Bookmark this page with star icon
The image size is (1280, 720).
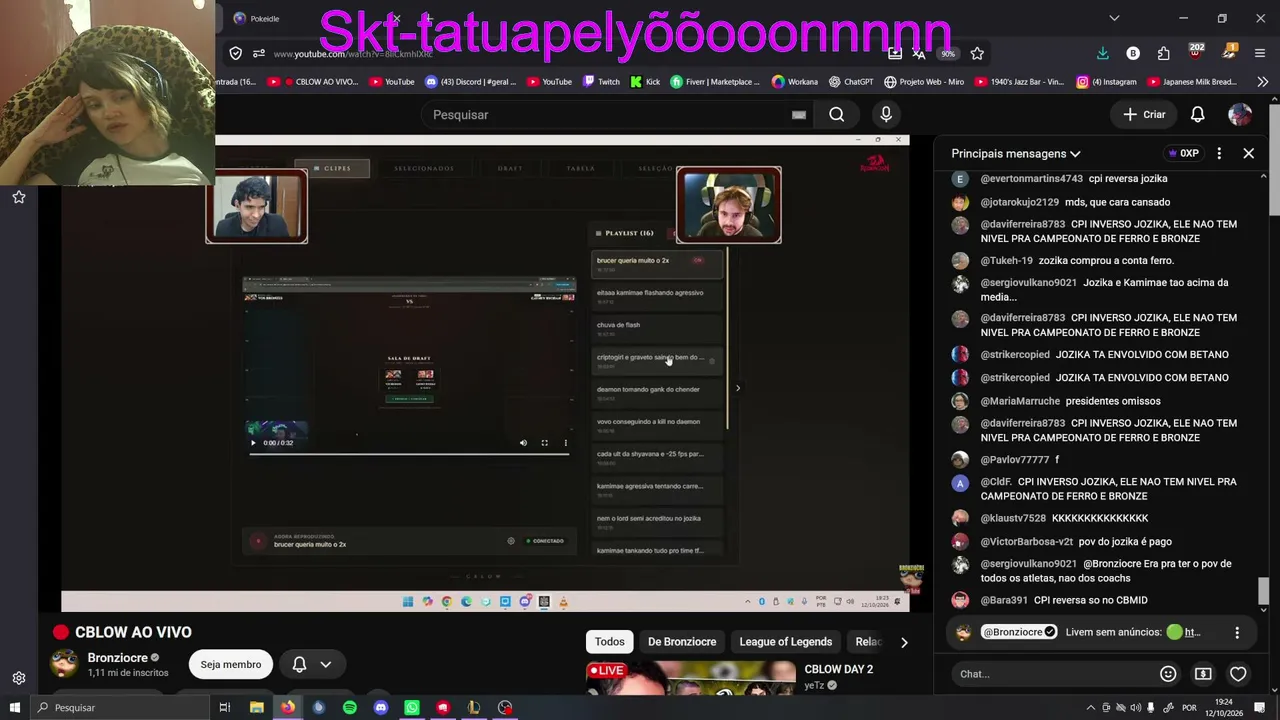tap(977, 53)
